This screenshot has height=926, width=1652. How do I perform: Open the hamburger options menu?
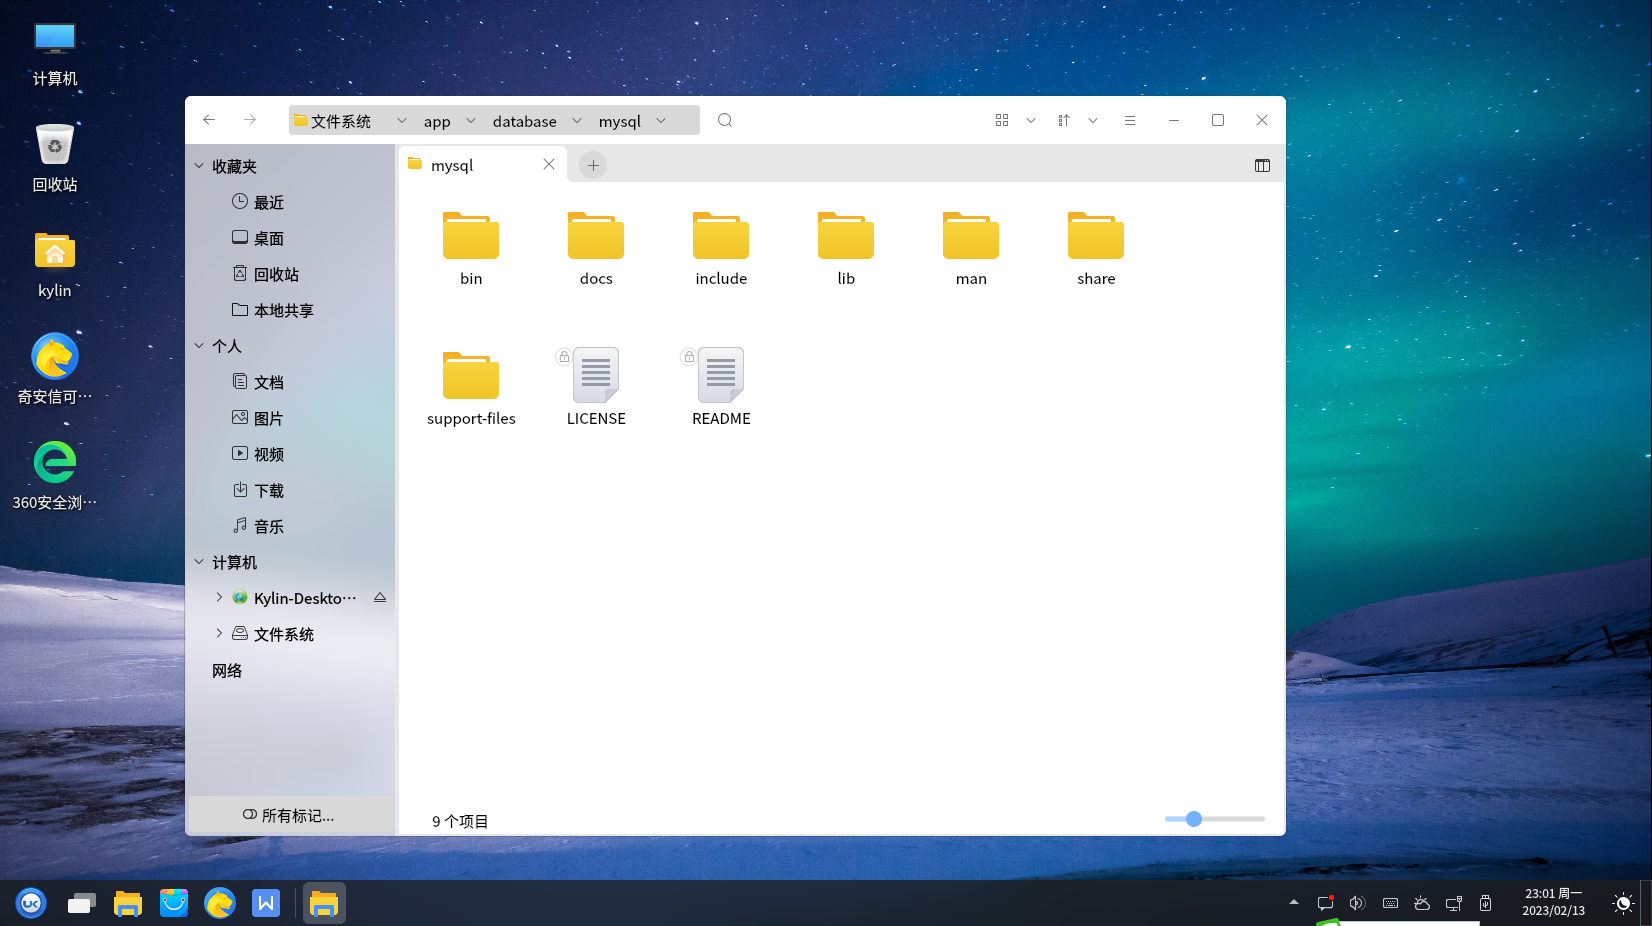point(1130,120)
